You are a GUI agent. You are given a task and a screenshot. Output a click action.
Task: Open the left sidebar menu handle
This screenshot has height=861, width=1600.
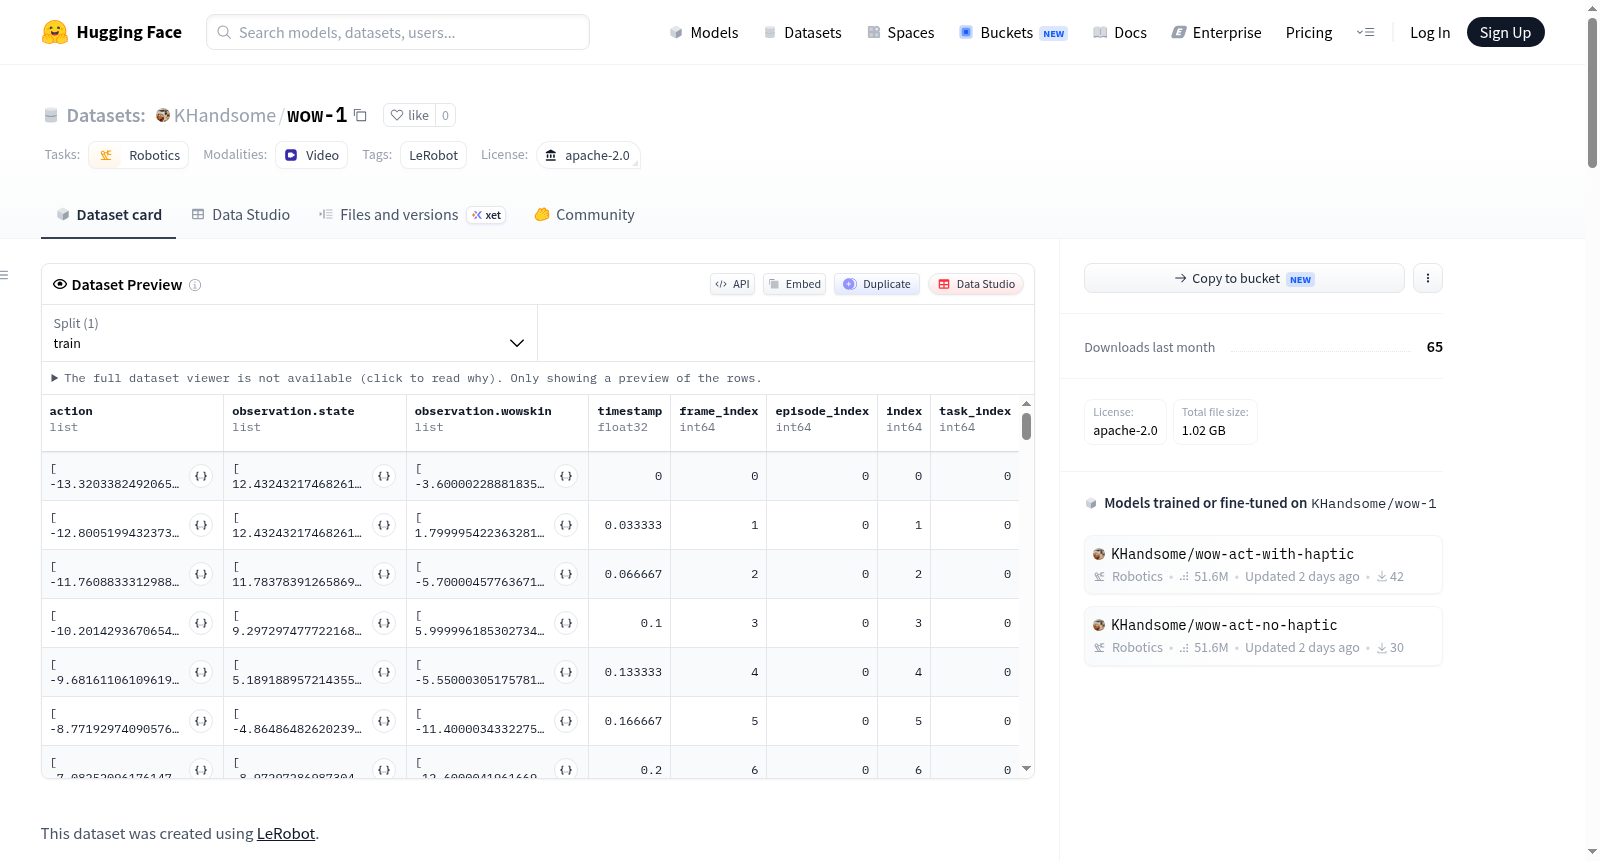(4, 275)
